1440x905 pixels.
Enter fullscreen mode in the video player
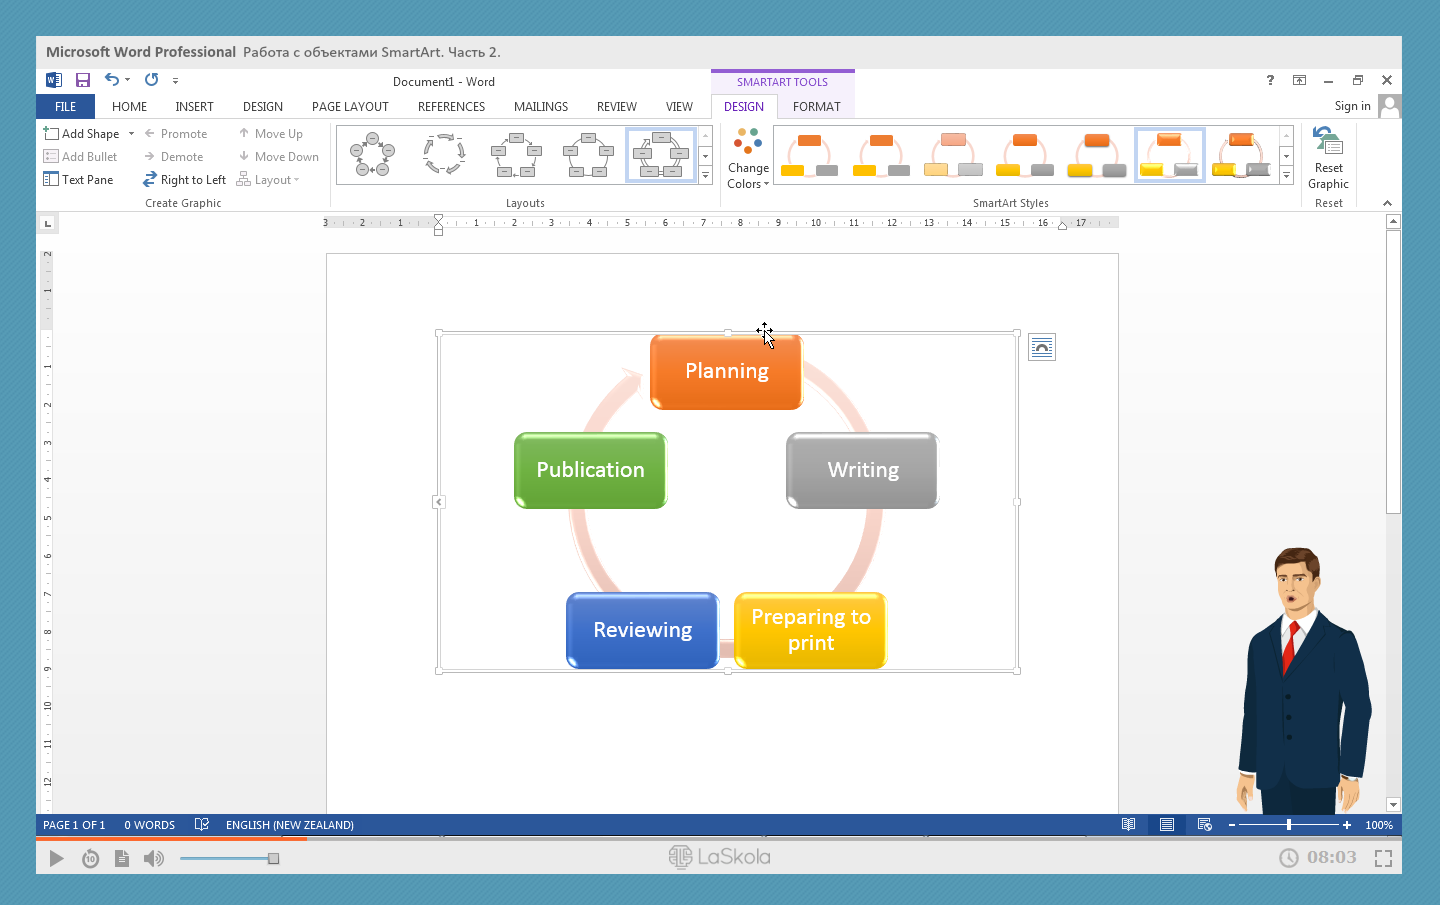coord(1383,858)
